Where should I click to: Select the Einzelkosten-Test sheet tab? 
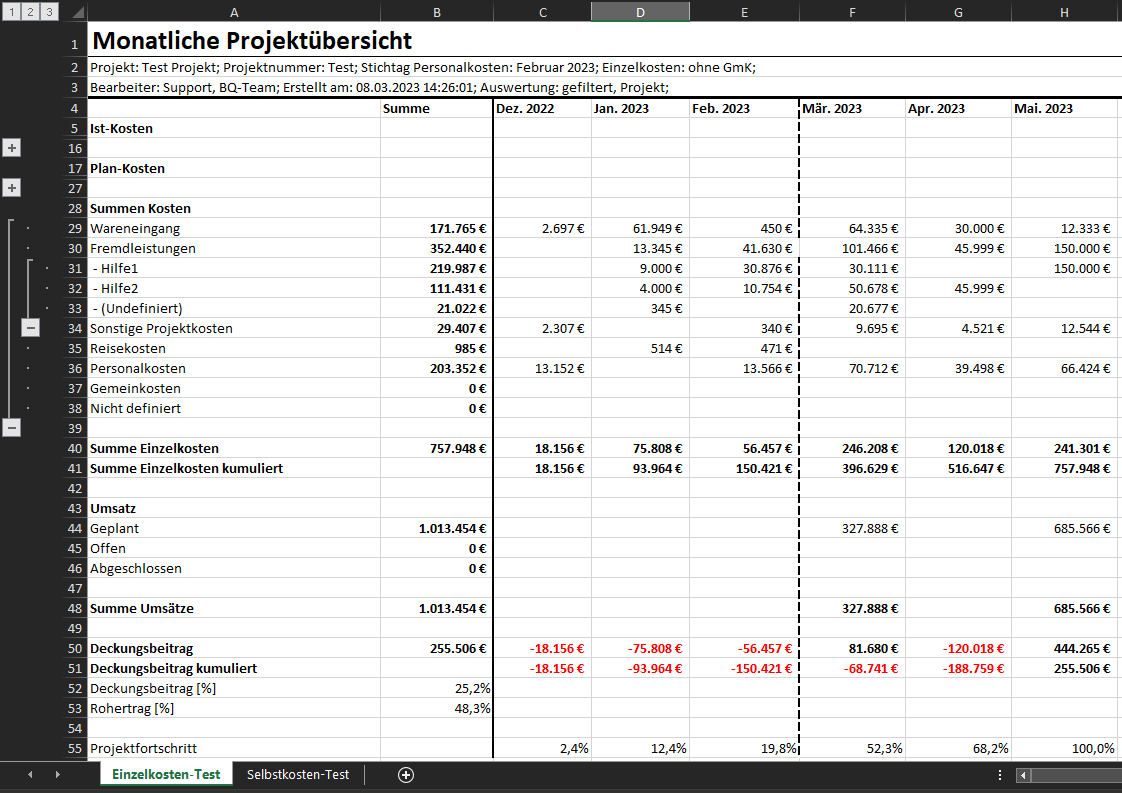(166, 775)
